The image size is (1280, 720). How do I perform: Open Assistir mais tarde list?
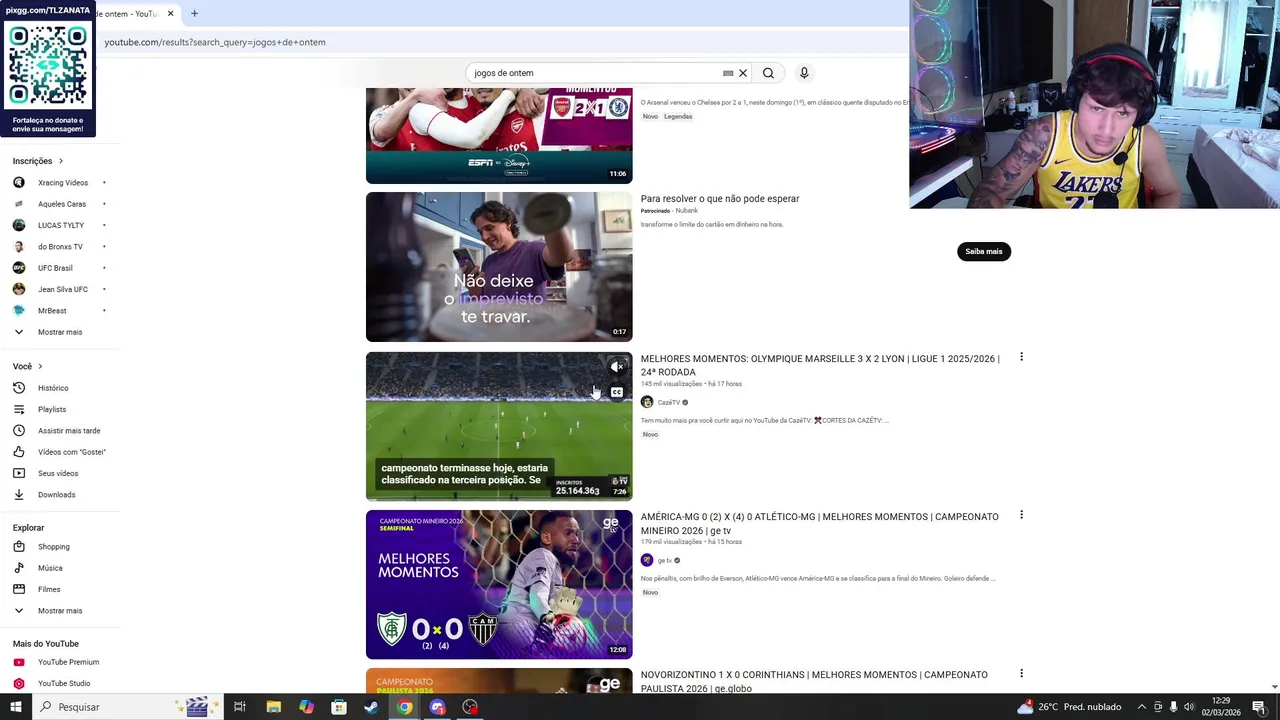69,430
